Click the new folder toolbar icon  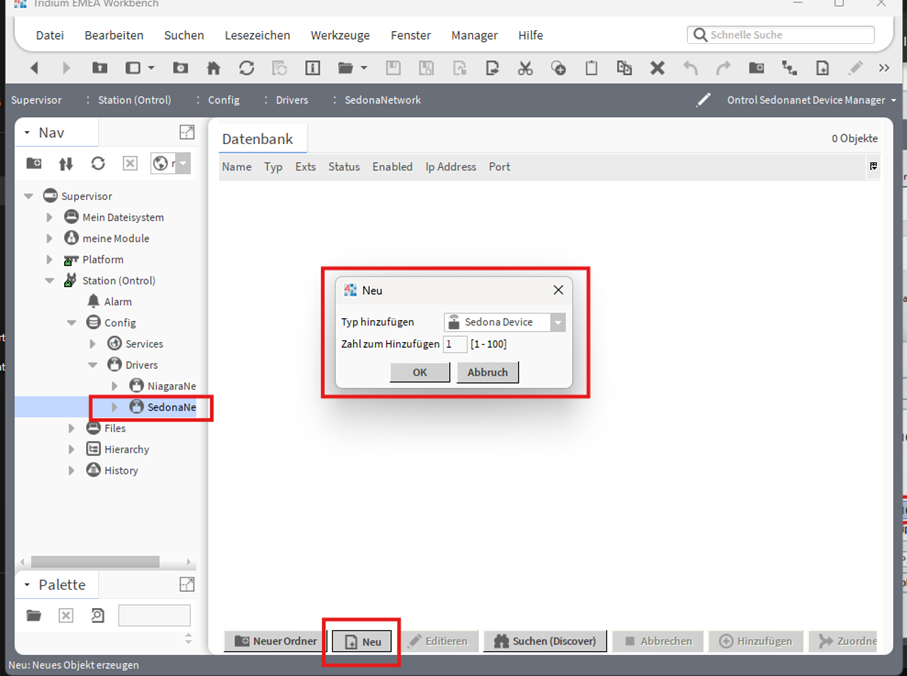(756, 68)
